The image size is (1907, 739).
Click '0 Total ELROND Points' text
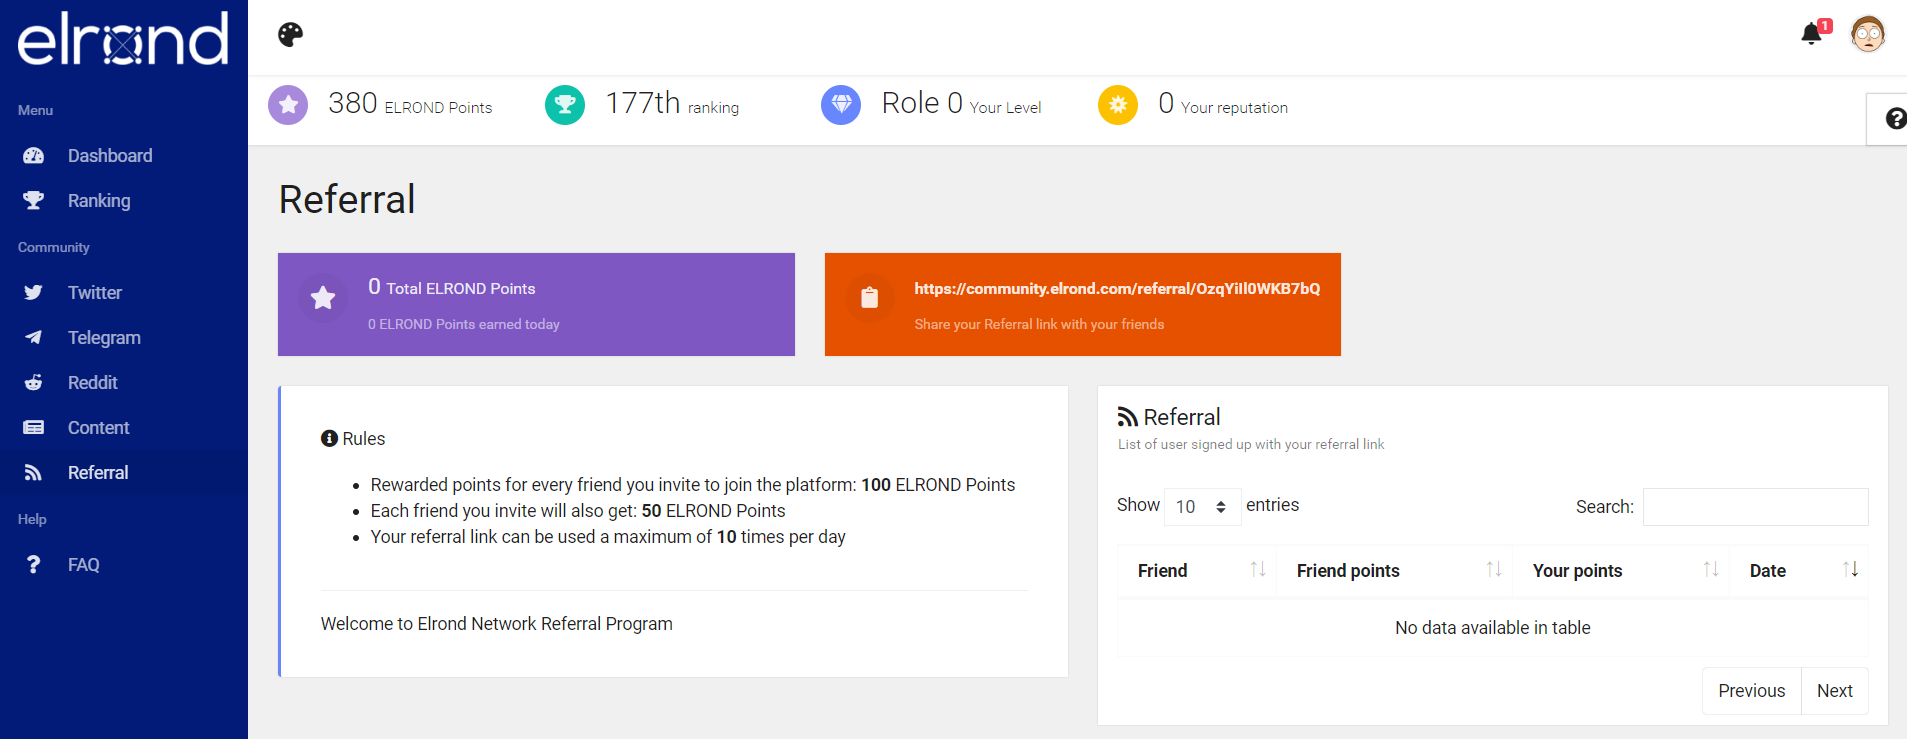[x=451, y=288]
